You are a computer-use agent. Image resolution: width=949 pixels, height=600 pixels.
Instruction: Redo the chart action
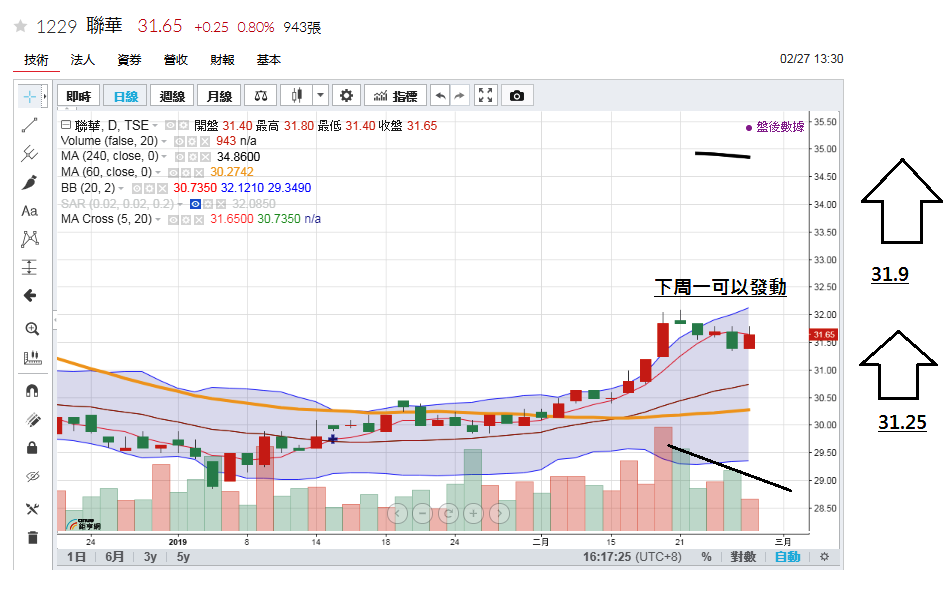point(460,96)
